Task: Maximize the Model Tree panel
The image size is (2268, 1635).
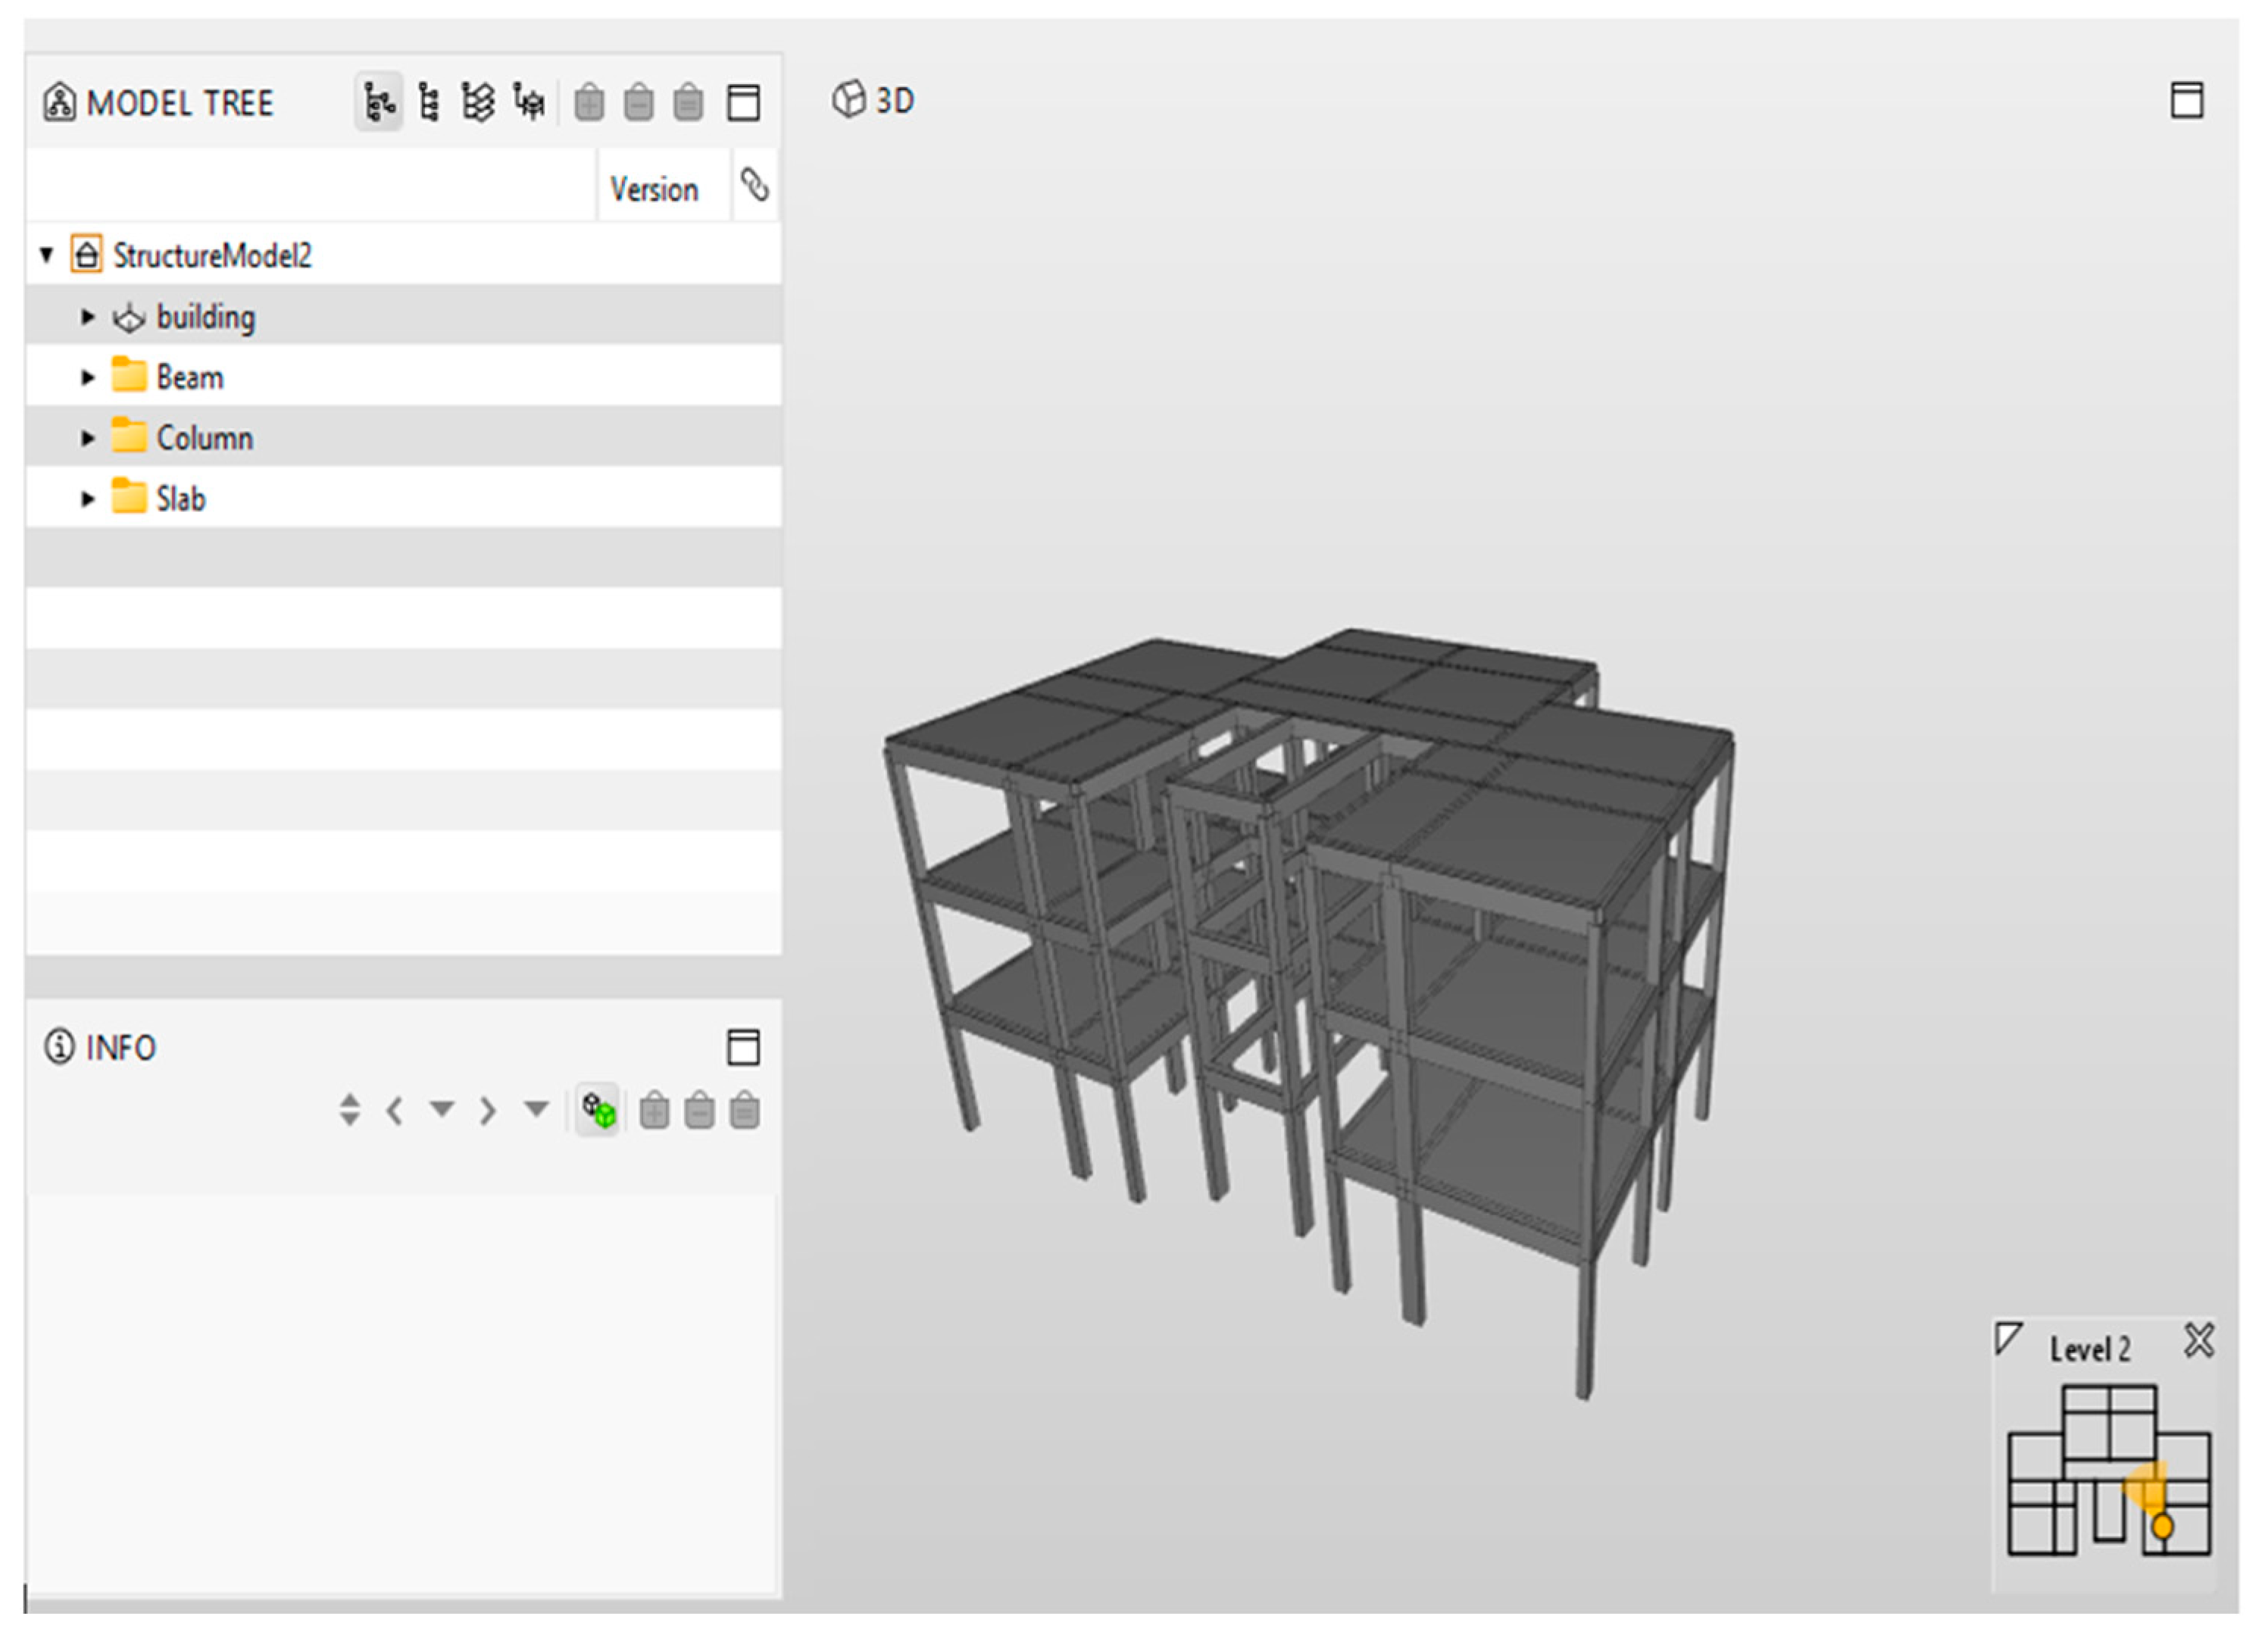Action: [743, 102]
